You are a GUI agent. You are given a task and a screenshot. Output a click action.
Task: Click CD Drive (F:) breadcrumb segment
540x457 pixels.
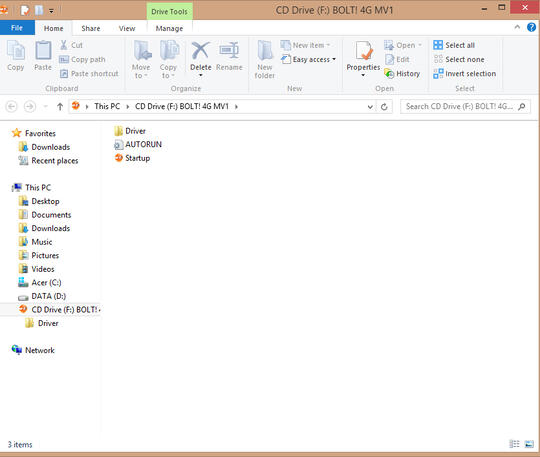[x=182, y=106]
